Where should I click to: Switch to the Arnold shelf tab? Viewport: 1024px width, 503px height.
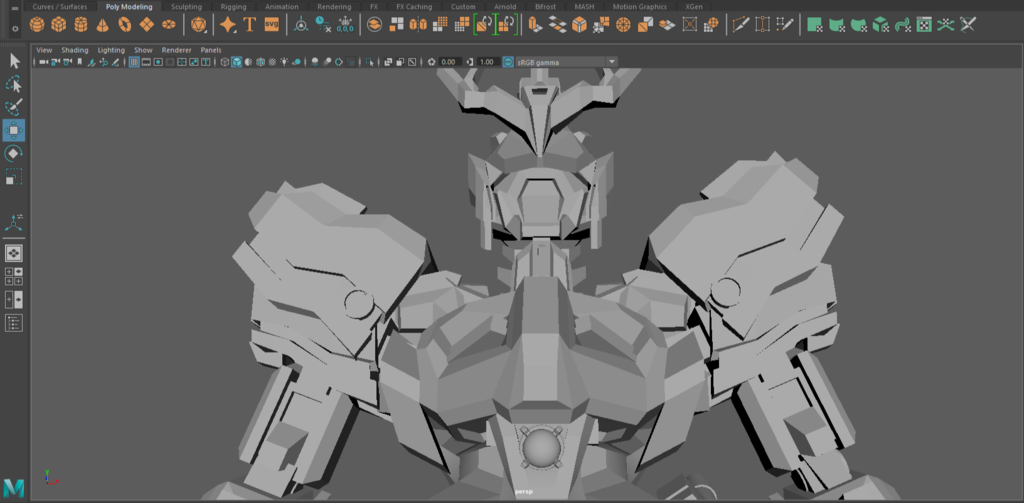click(x=505, y=7)
